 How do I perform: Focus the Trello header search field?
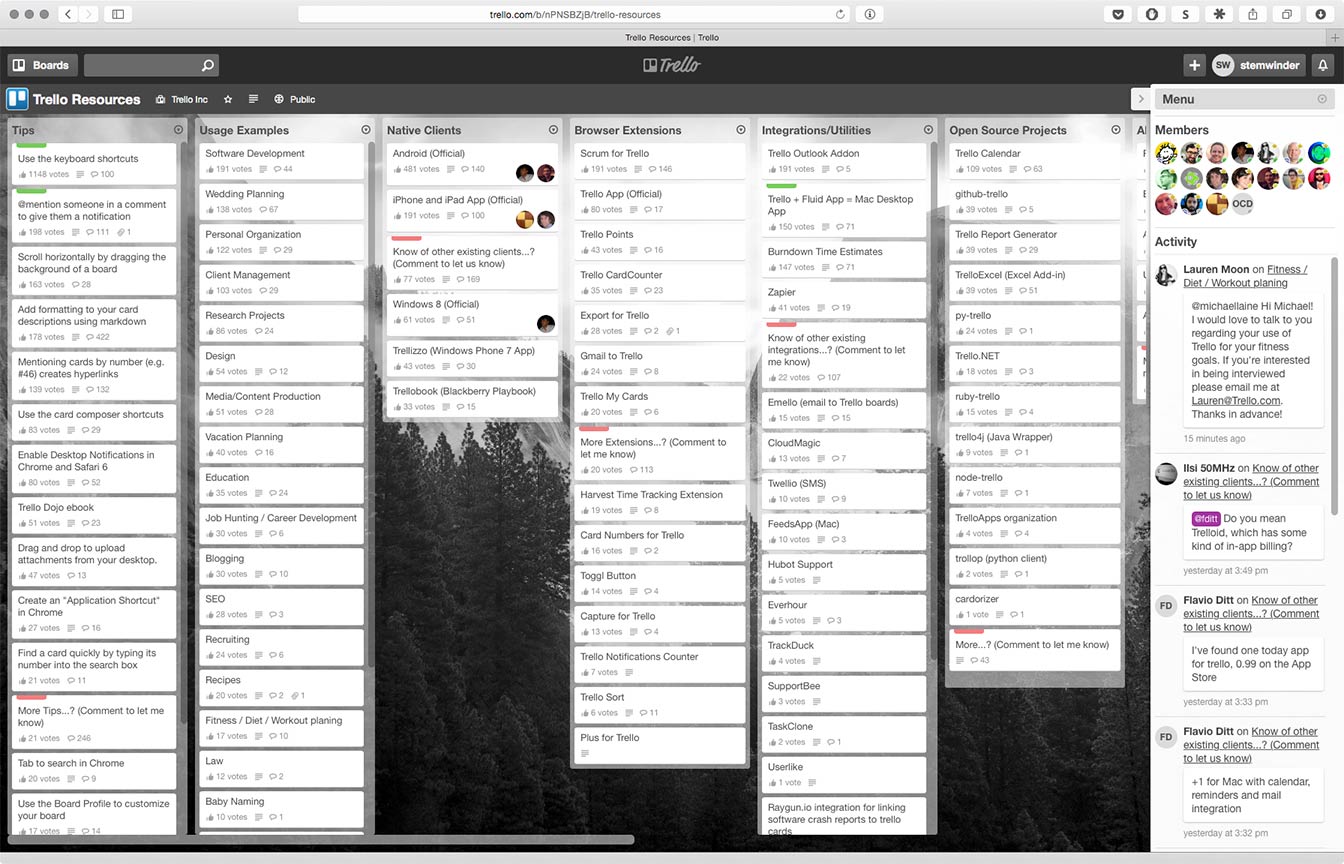(151, 65)
